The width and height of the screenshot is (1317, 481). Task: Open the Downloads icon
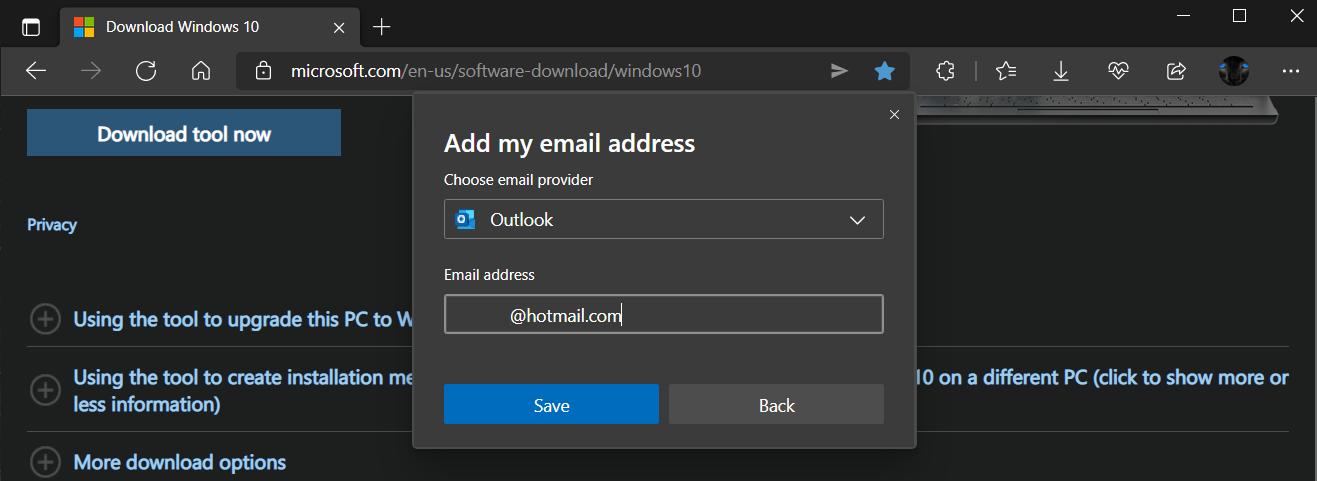click(1061, 70)
